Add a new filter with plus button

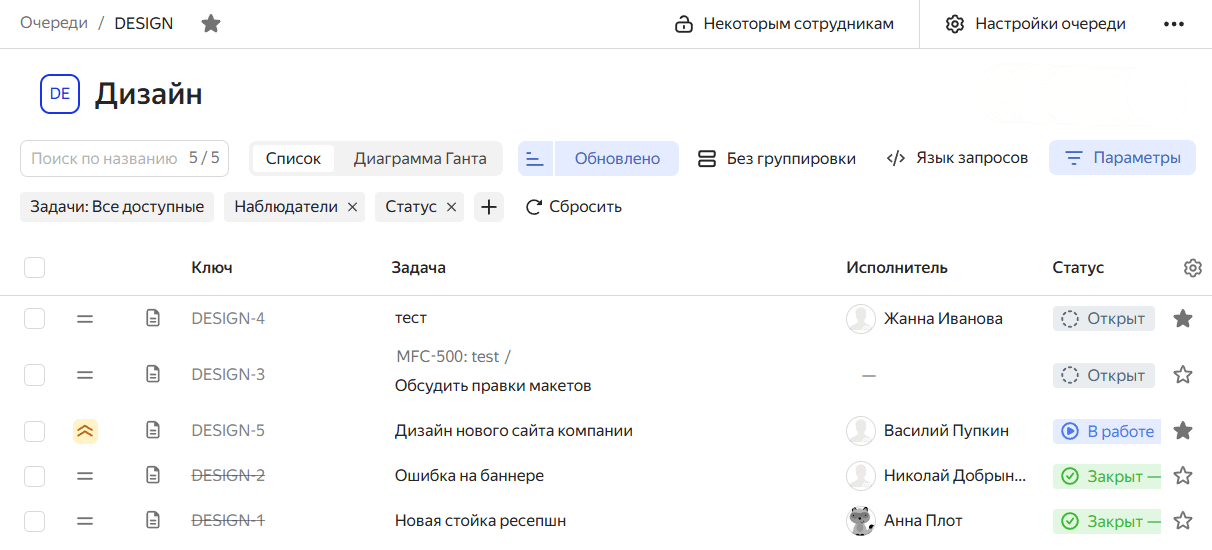tap(488, 207)
